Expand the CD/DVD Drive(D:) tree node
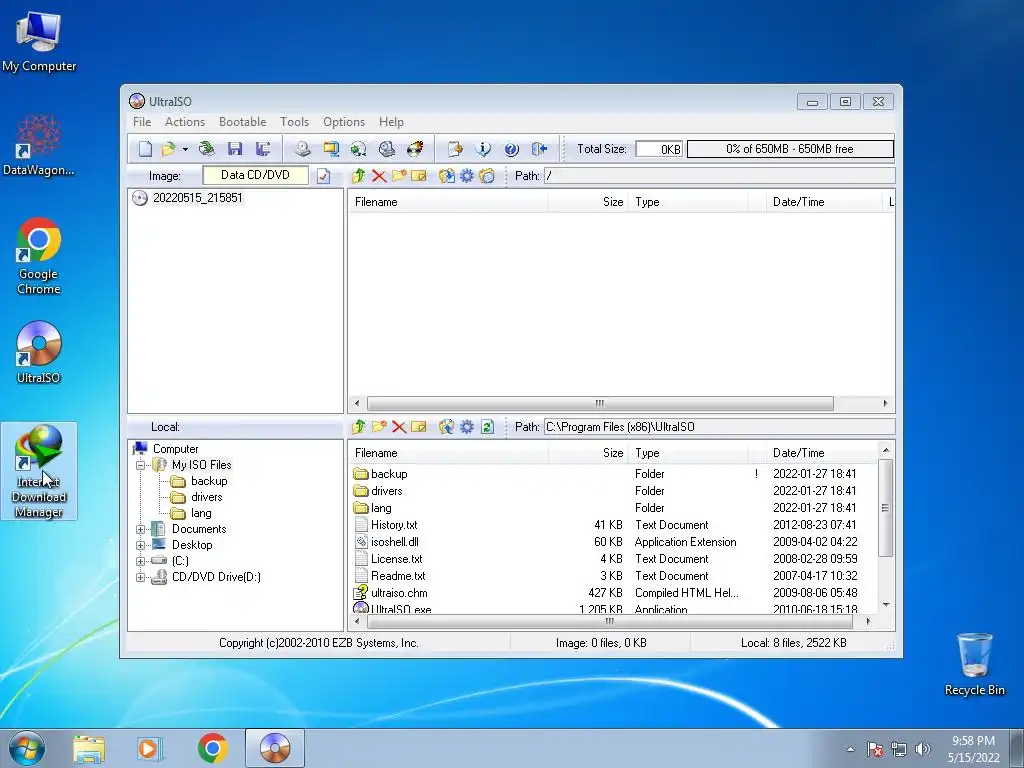The height and width of the screenshot is (768, 1024). pyautogui.click(x=140, y=577)
